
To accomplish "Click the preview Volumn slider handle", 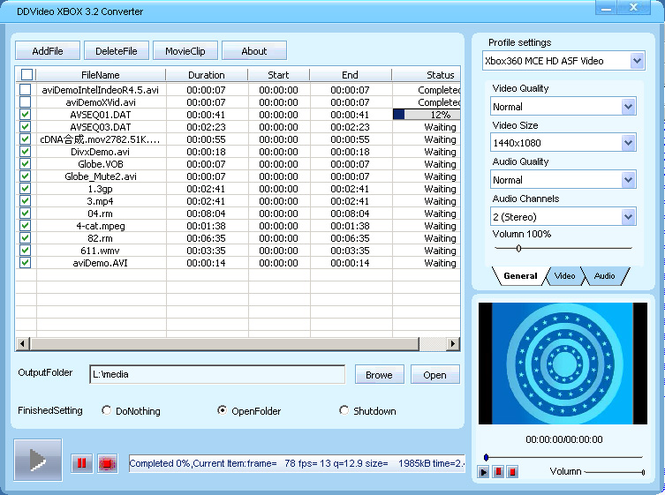I will pyautogui.click(x=643, y=472).
